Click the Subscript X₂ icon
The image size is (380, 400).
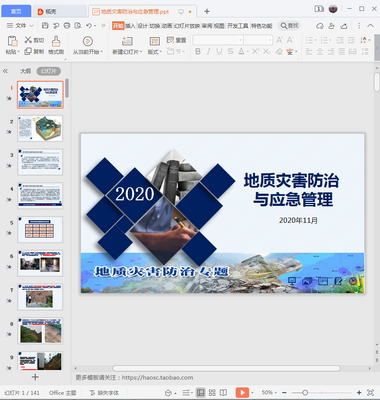(x=267, y=52)
